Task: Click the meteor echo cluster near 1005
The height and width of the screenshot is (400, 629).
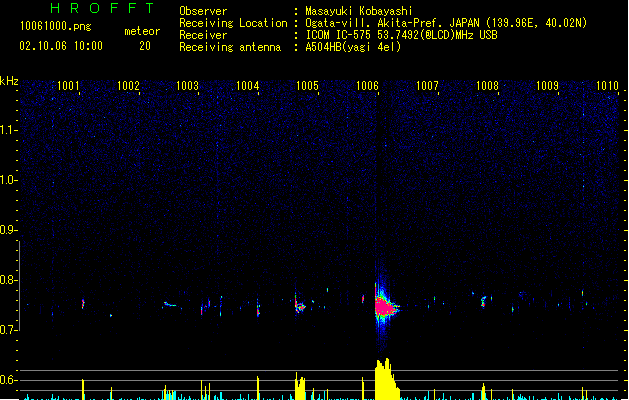Action: [300, 305]
